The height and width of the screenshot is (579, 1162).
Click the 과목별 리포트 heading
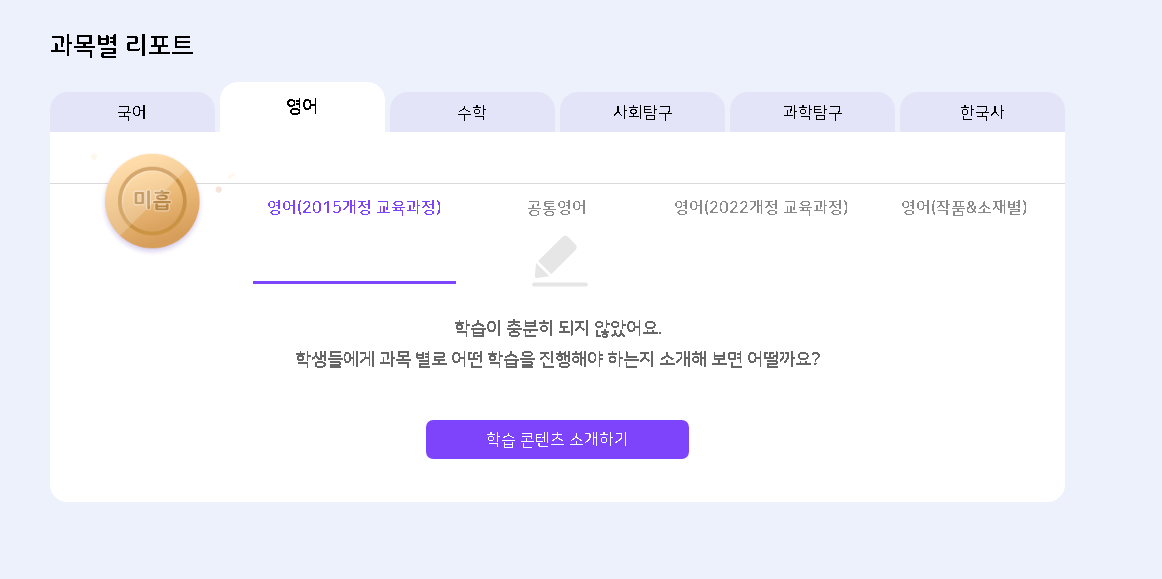click(x=122, y=45)
